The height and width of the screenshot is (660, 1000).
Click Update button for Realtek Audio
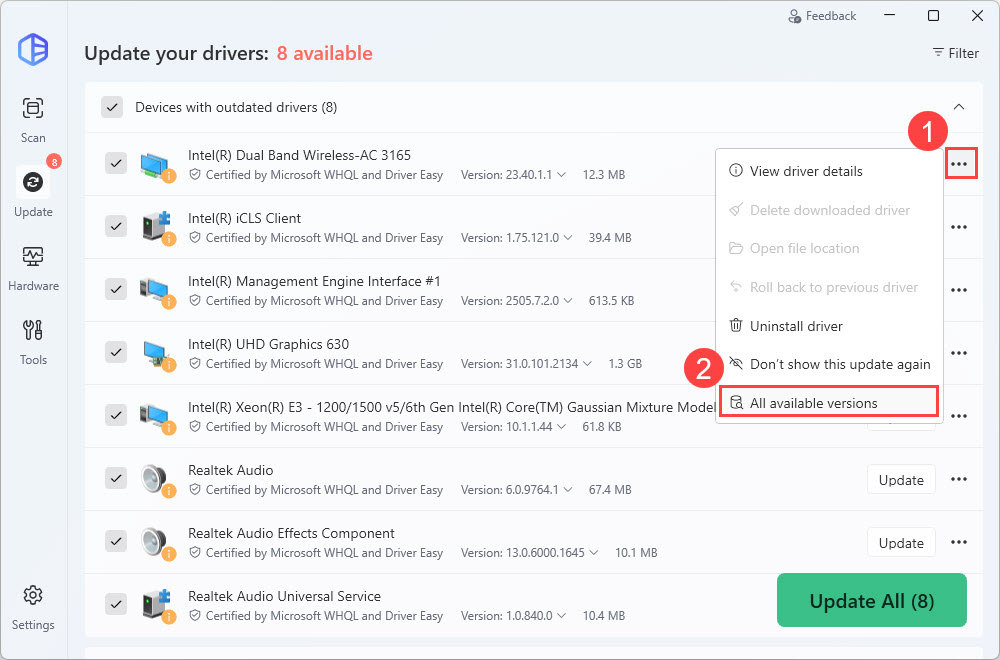click(900, 480)
